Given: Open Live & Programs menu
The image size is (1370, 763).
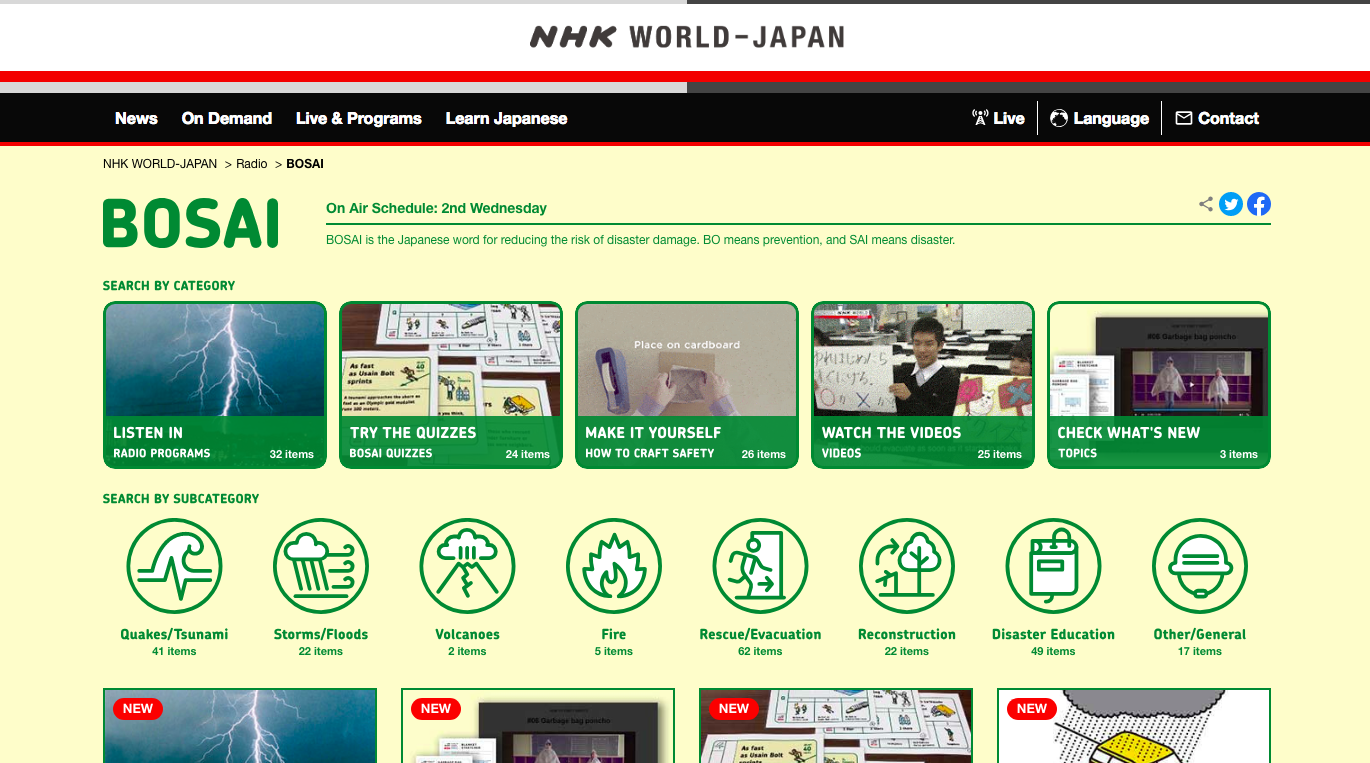Looking at the screenshot, I should point(359,118).
